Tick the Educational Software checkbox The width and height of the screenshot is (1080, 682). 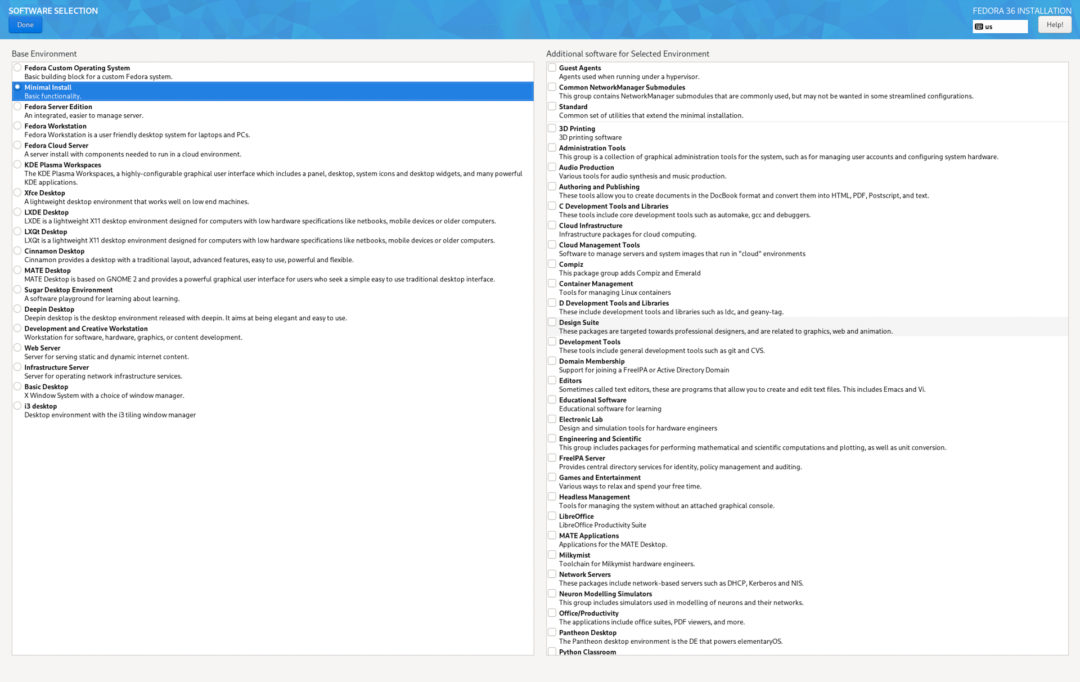[552, 399]
